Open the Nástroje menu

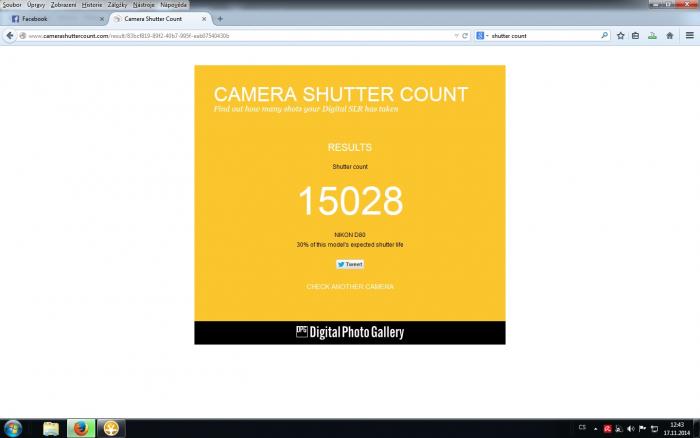point(143,5)
